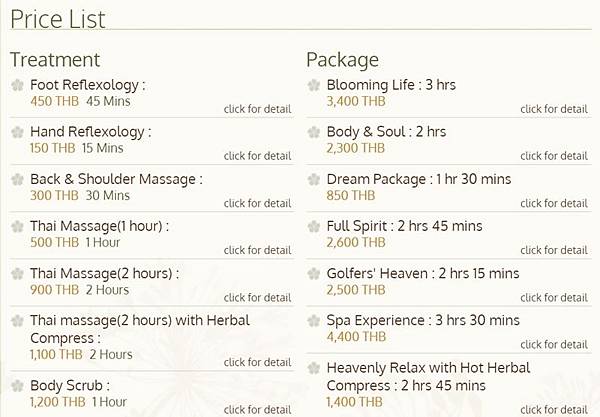This screenshot has width=600, height=417.
Task: Show details for Full Spirit package
Action: tap(554, 250)
